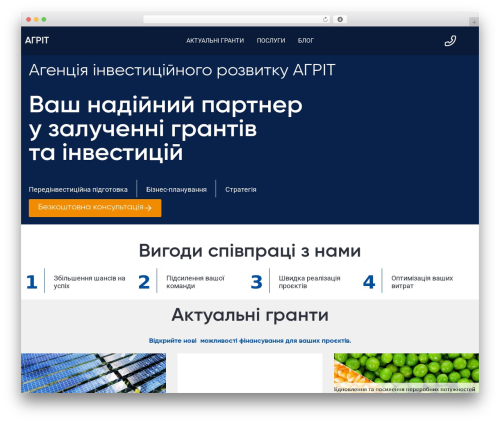Click the number 2 benefit marker

point(144,282)
